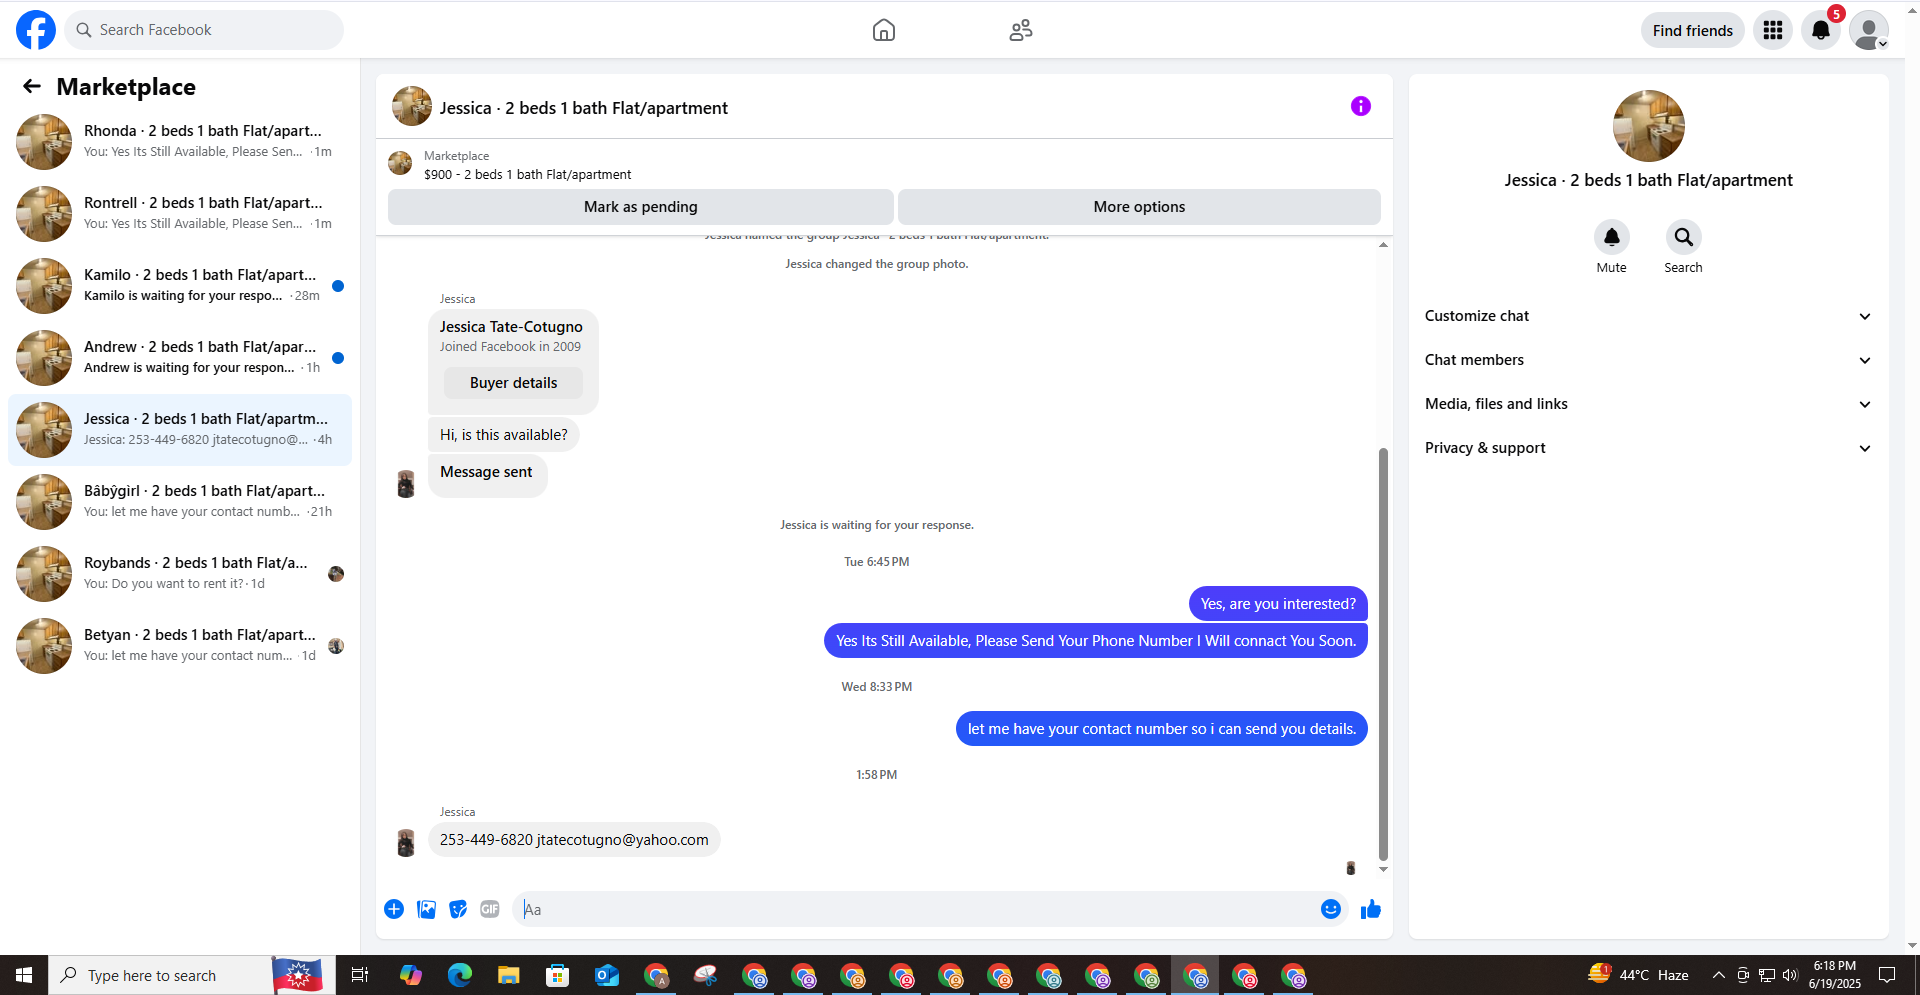
Task: Open the Rontrell conversation
Action: pyautogui.click(x=180, y=214)
